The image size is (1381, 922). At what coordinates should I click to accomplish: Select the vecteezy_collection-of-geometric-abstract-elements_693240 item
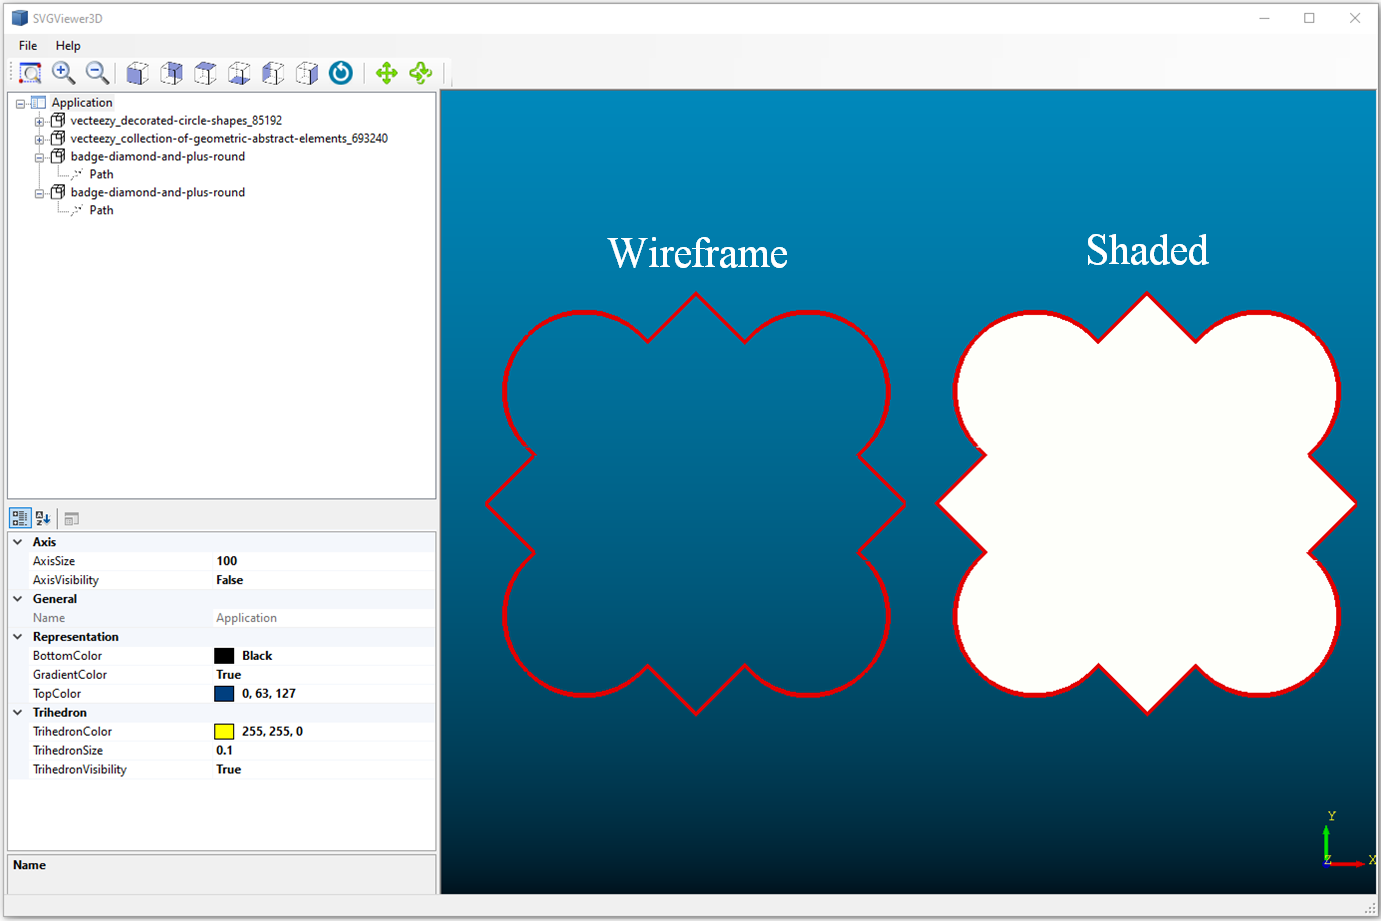(229, 139)
